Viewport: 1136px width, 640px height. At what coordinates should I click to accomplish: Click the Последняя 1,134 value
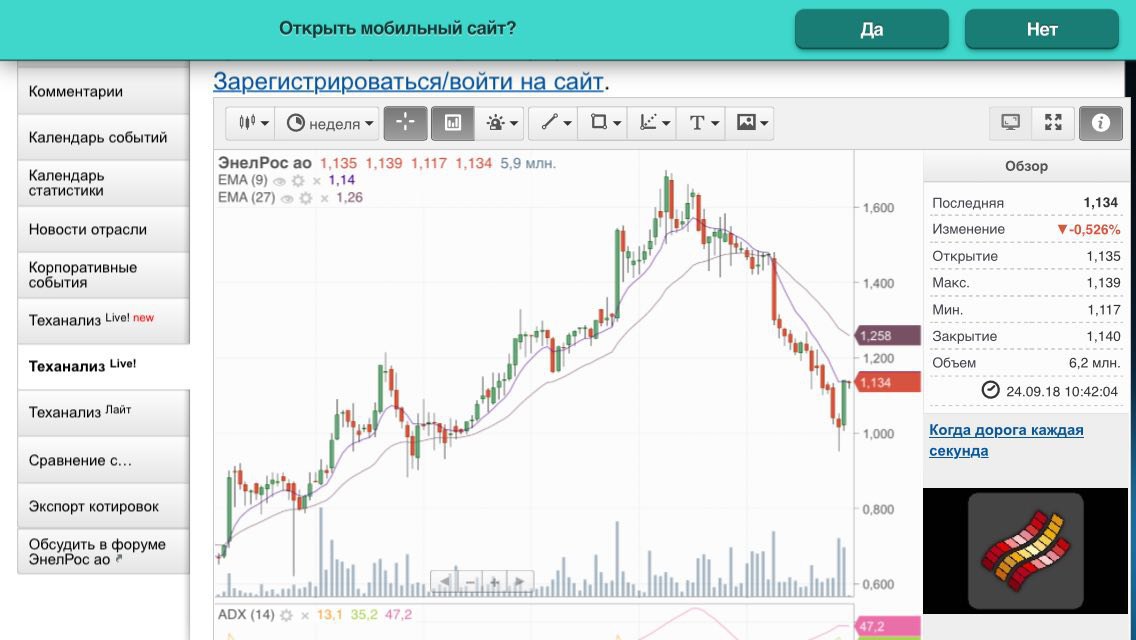pos(1100,203)
